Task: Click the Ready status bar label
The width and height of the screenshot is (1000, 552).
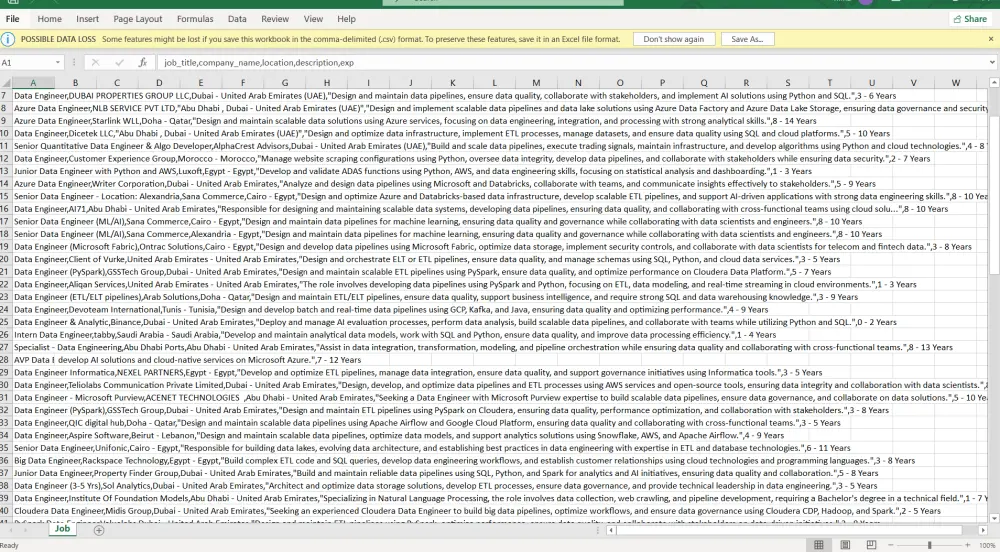Action: (10, 546)
